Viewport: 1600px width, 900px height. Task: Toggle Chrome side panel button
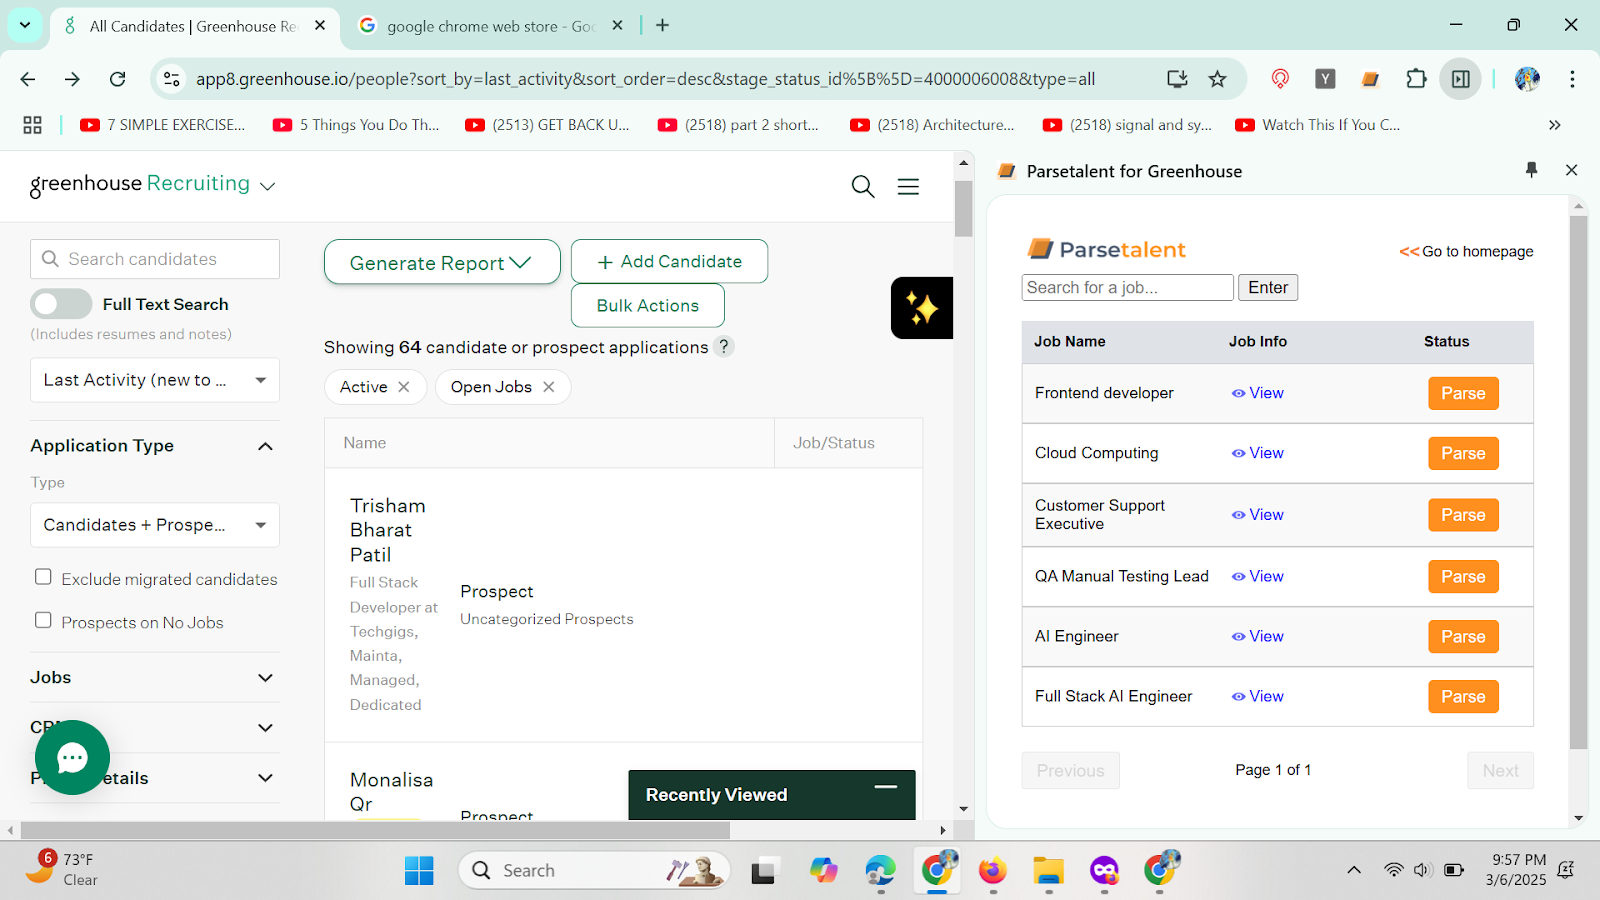pos(1461,79)
